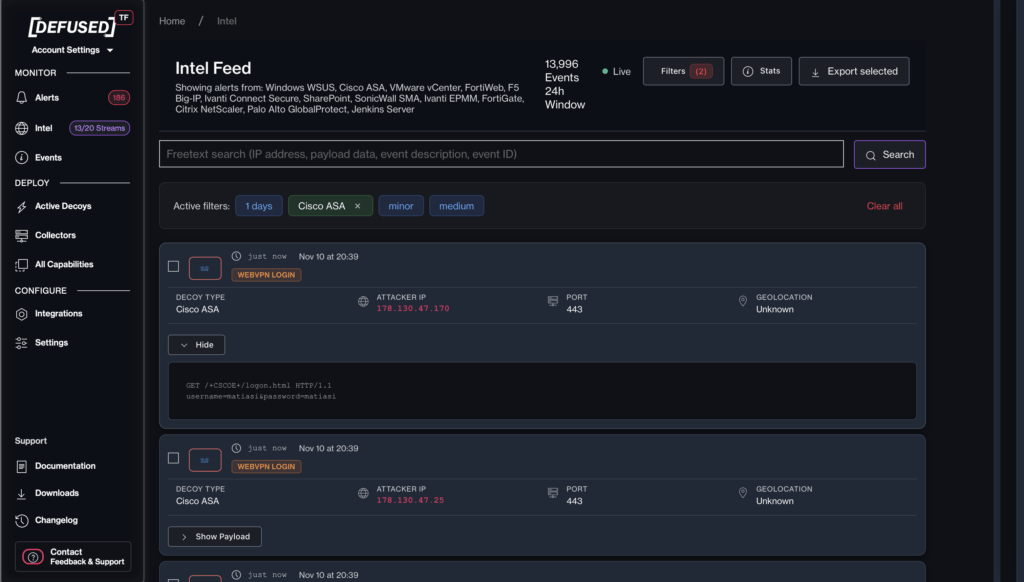Open the Account Settings dropdown
1024x582 pixels.
click(72, 50)
